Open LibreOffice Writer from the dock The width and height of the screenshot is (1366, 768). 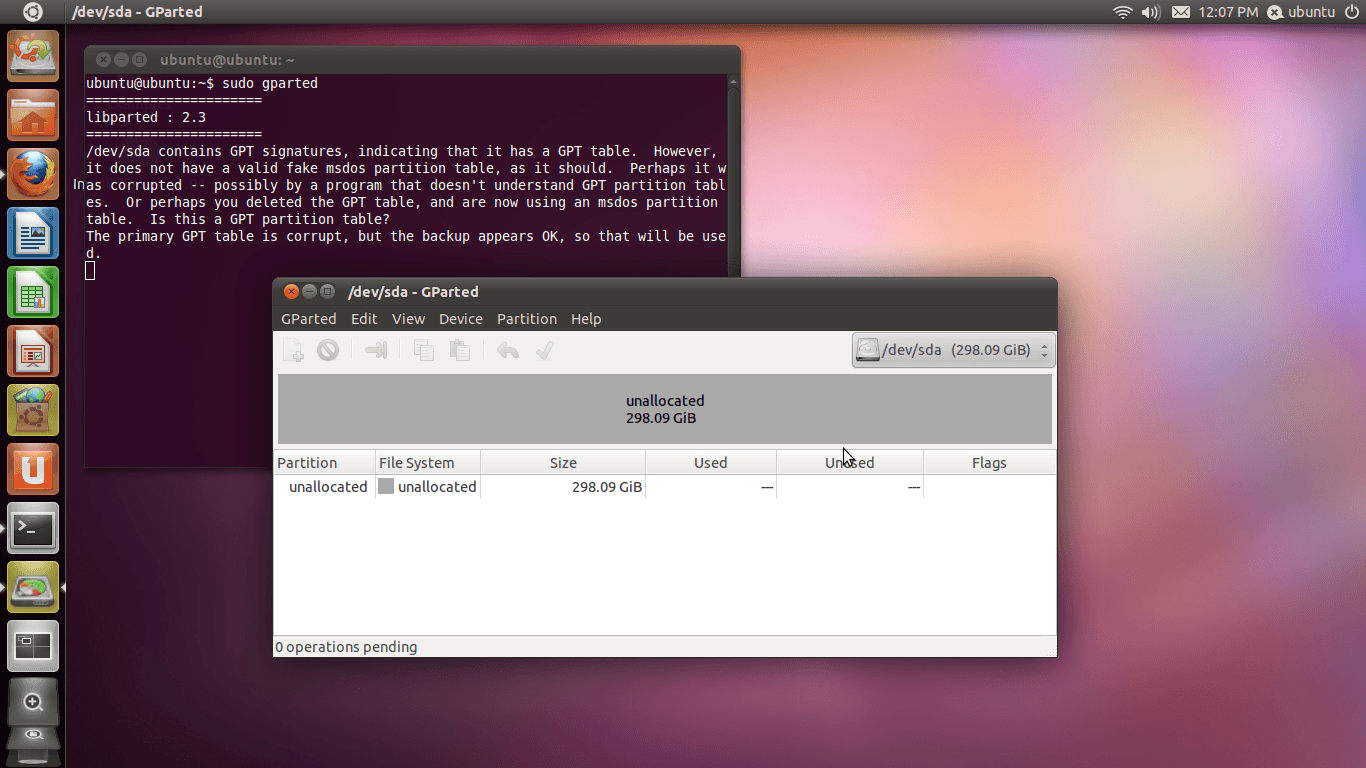coord(33,233)
